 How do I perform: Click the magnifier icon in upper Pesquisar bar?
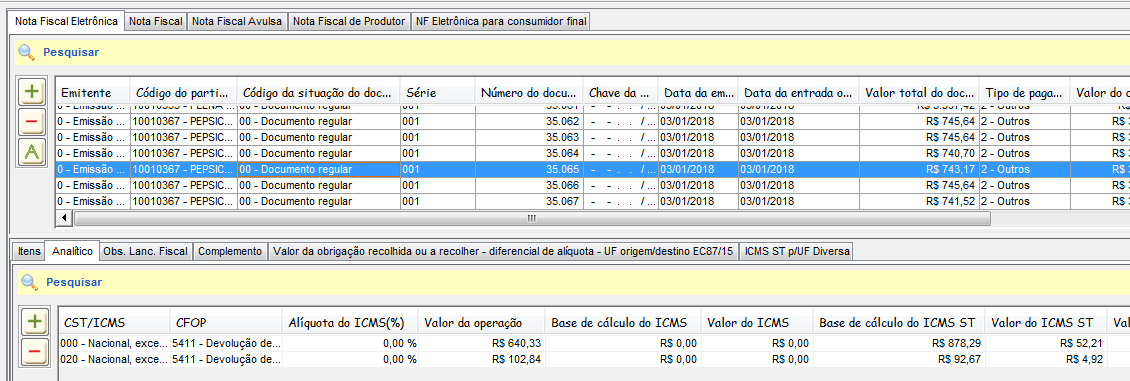pos(26,52)
